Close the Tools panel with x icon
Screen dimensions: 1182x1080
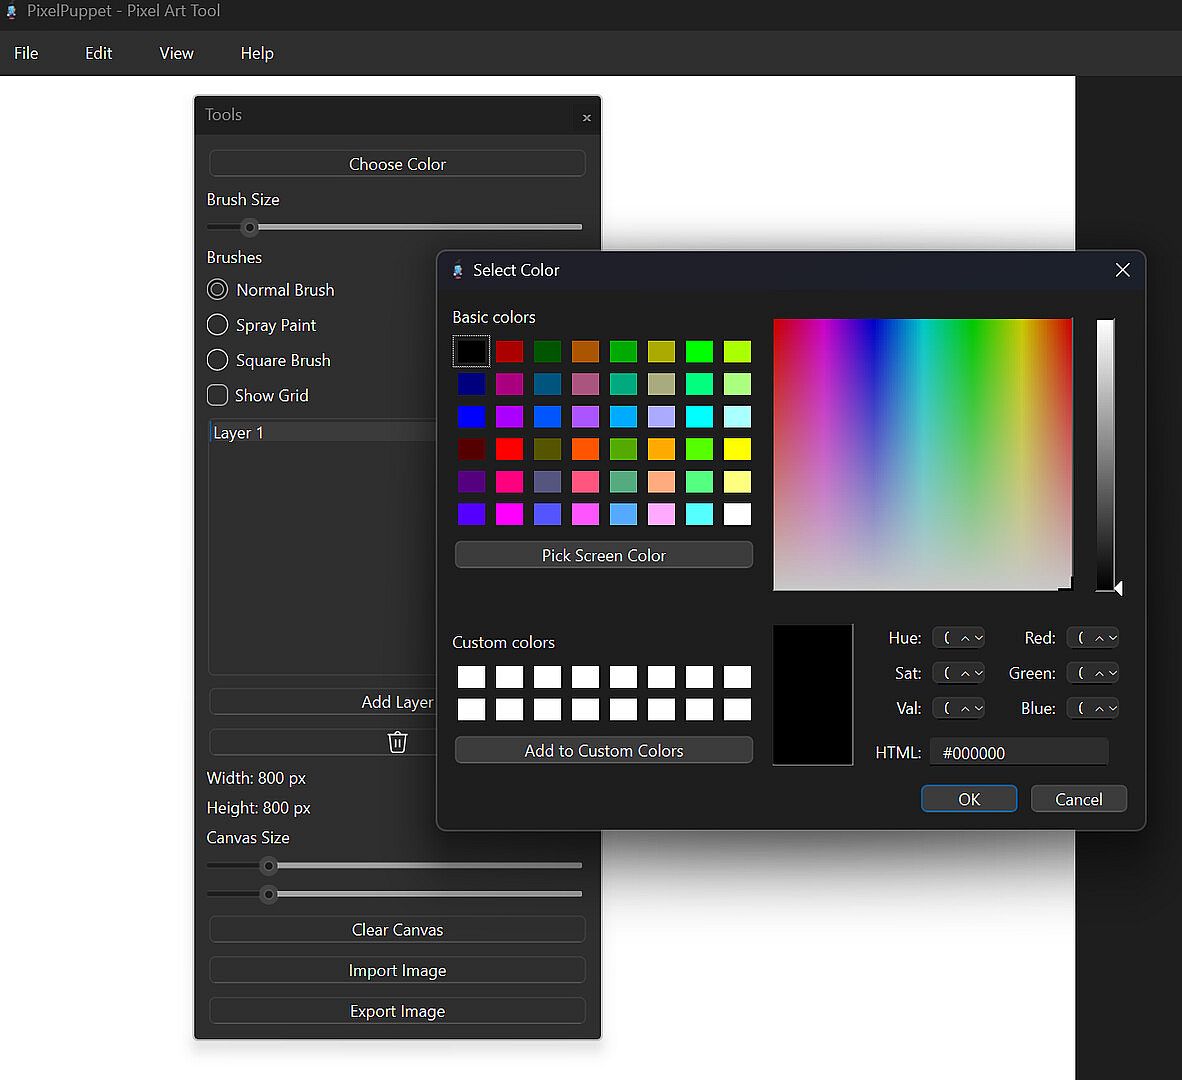(587, 118)
